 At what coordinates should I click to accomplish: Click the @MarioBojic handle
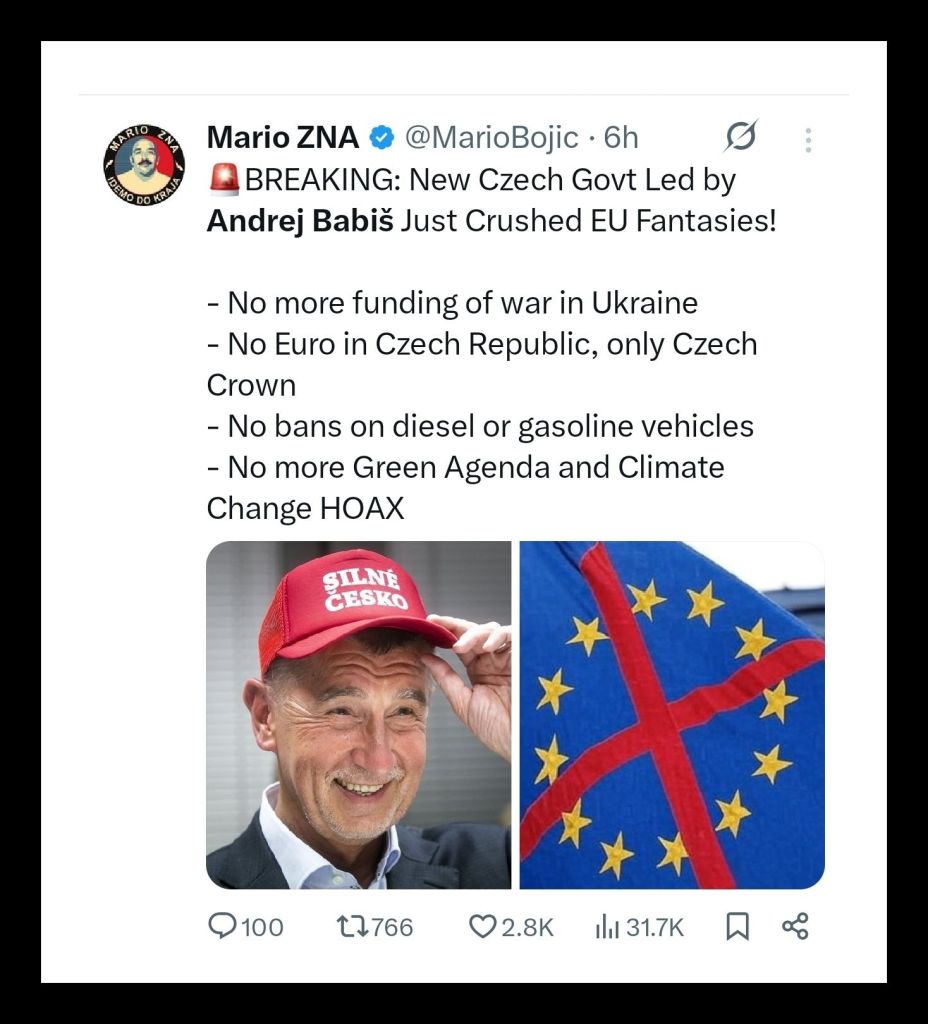tap(489, 137)
